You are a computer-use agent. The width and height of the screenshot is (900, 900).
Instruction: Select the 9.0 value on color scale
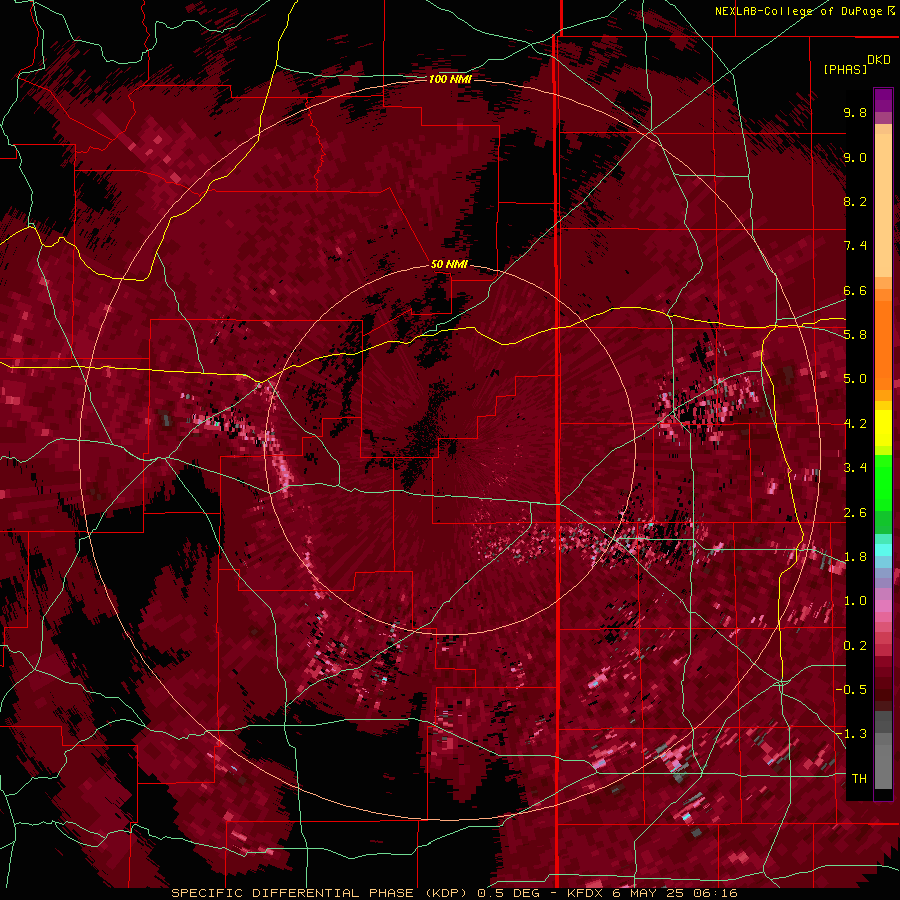tap(855, 157)
